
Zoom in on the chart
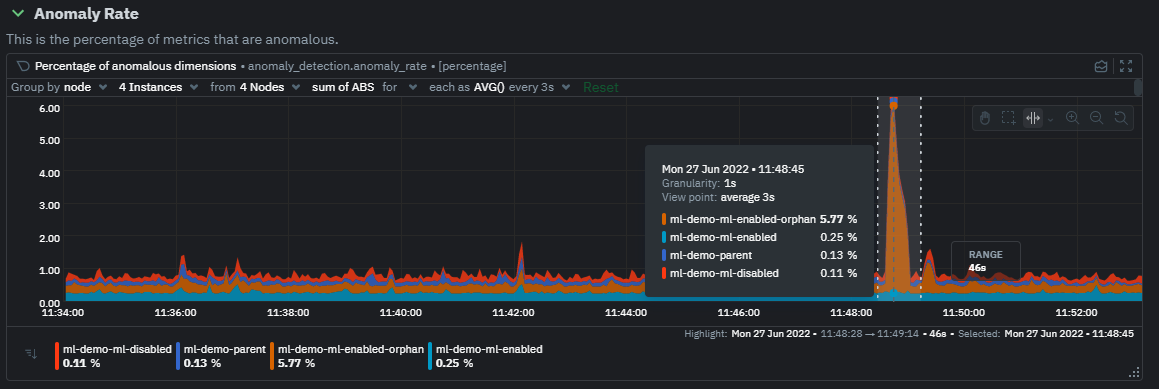pos(1073,118)
